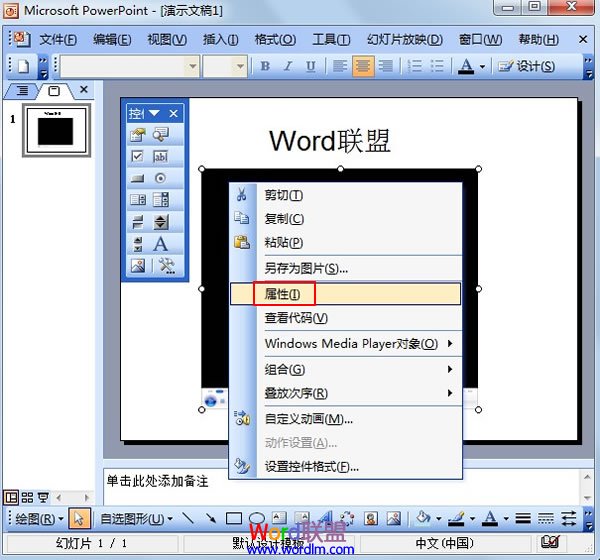Switch to Slide Sorter view
This screenshot has width=600, height=560.
click(27, 498)
